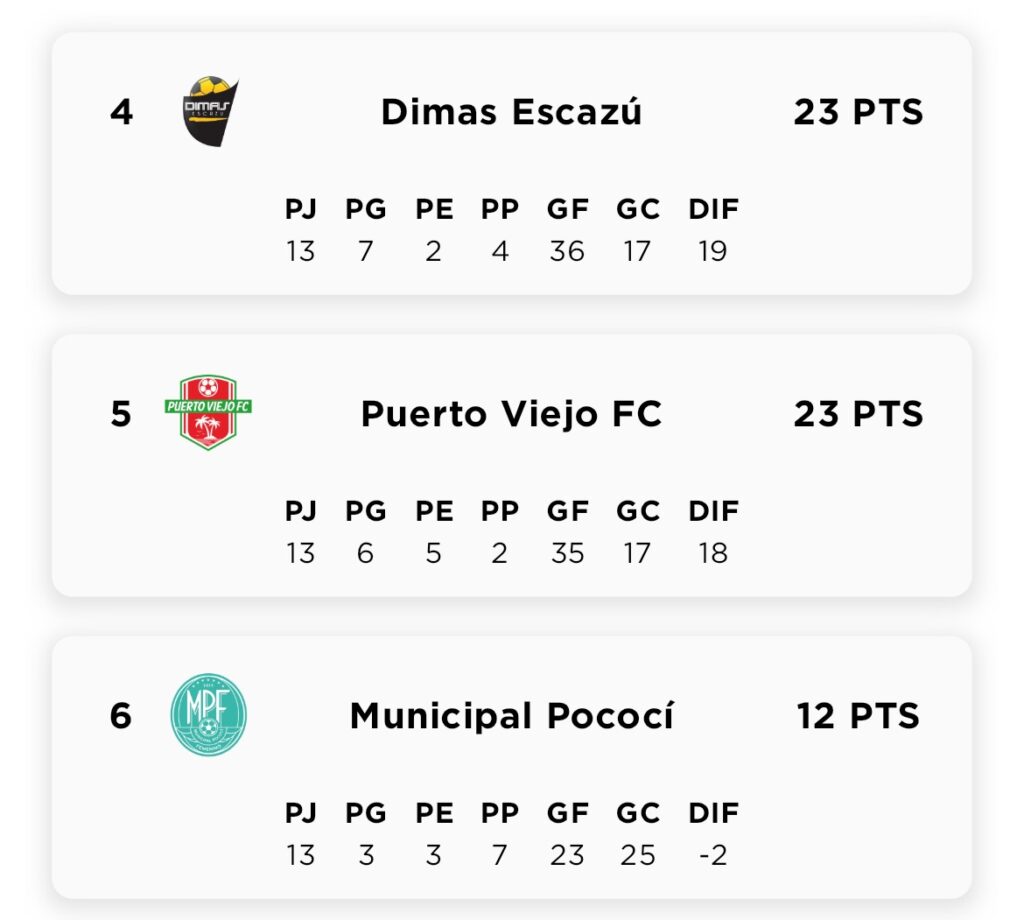Click Municipal Pococí's 12 PTS total
Image resolution: width=1024 pixels, height=920 pixels.
coord(858,716)
